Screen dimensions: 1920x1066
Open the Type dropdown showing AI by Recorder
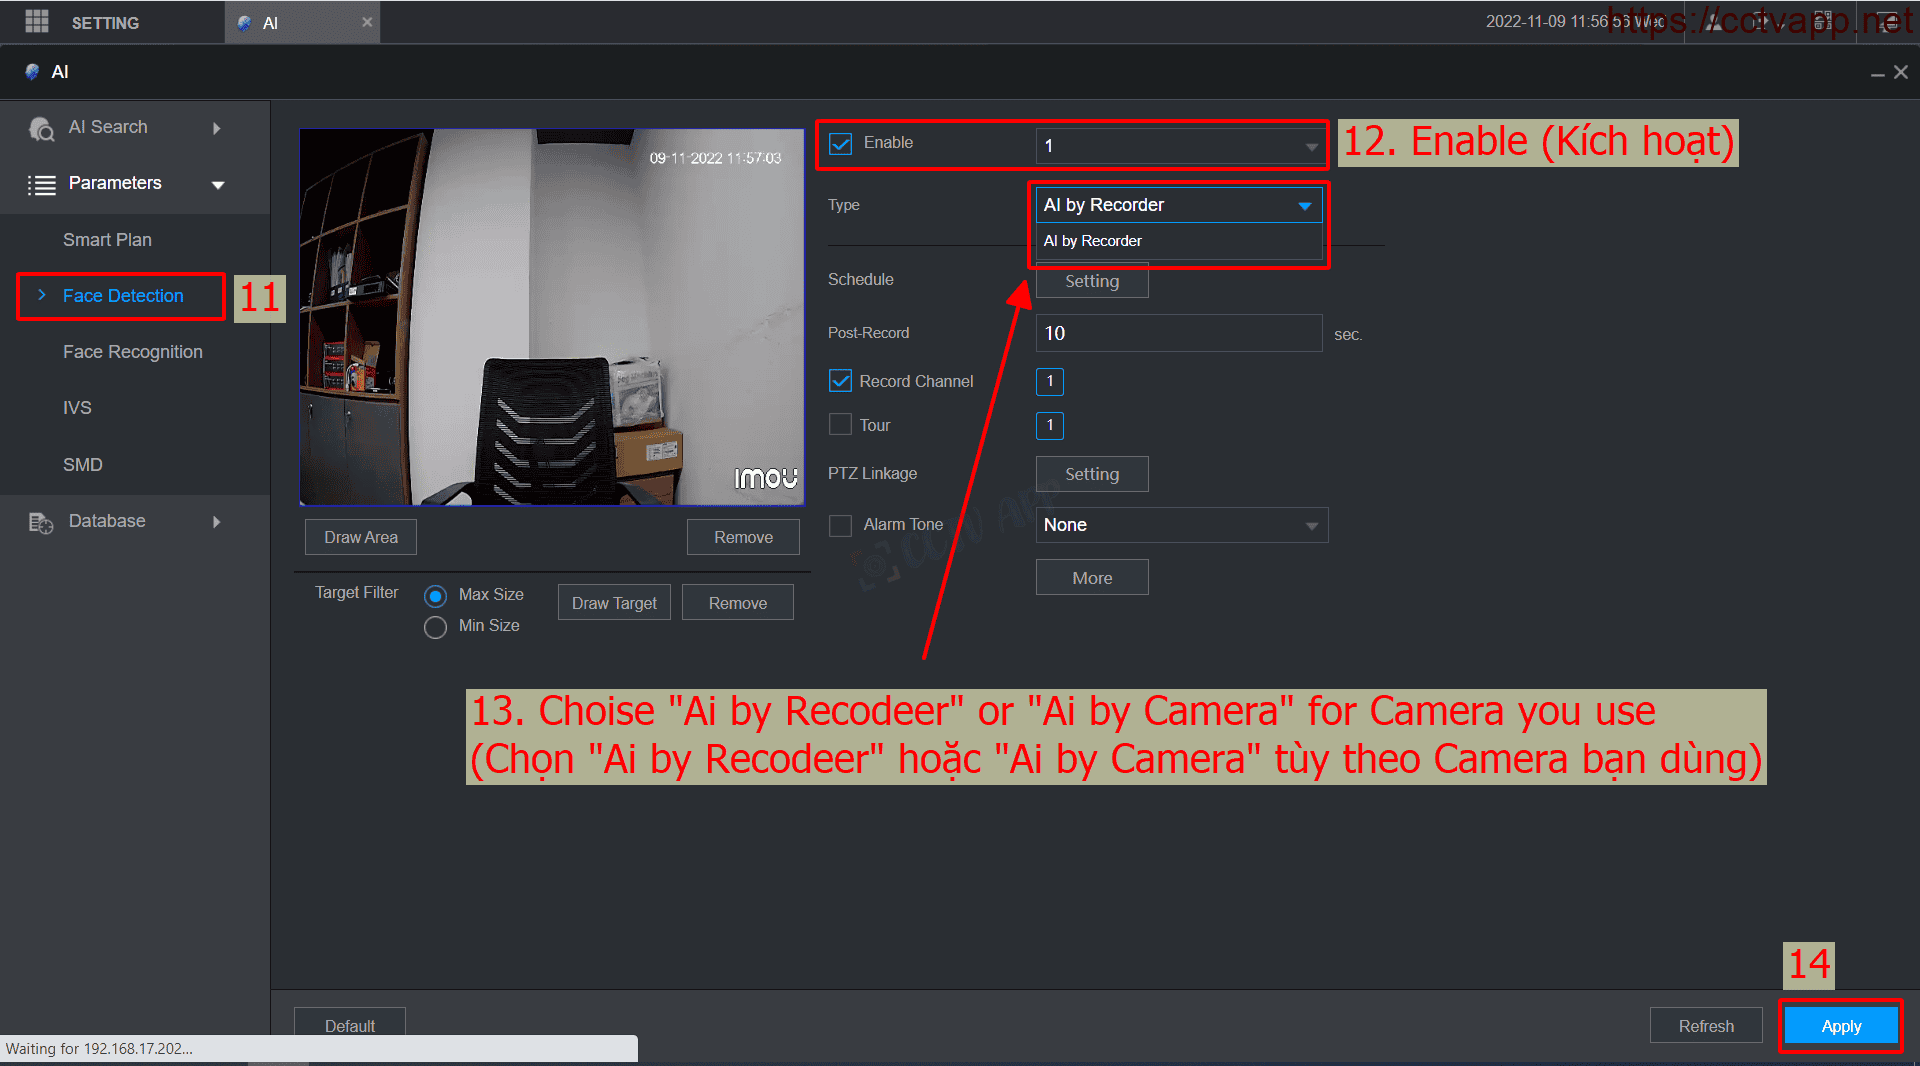pos(1178,205)
